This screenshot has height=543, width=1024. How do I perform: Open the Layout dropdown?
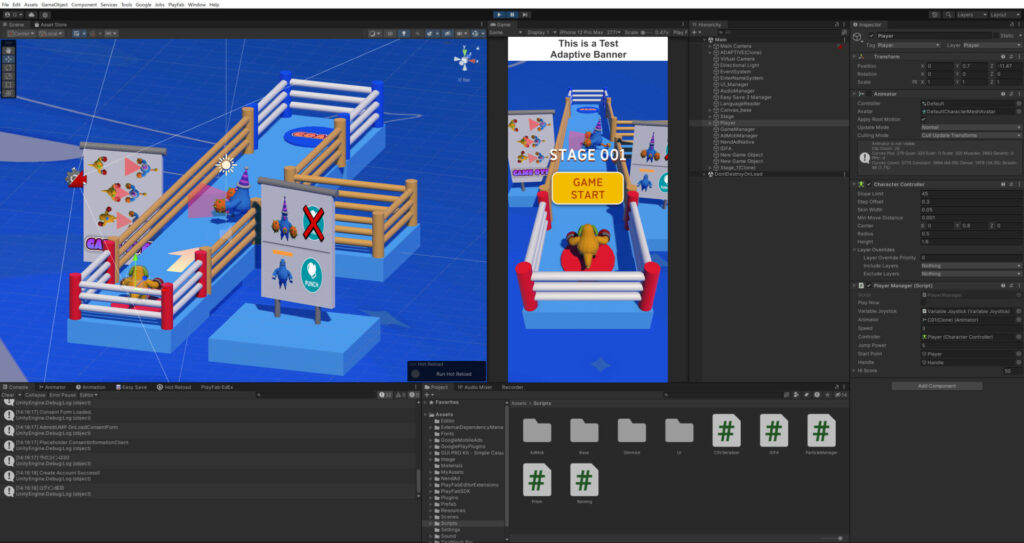pos(1003,14)
